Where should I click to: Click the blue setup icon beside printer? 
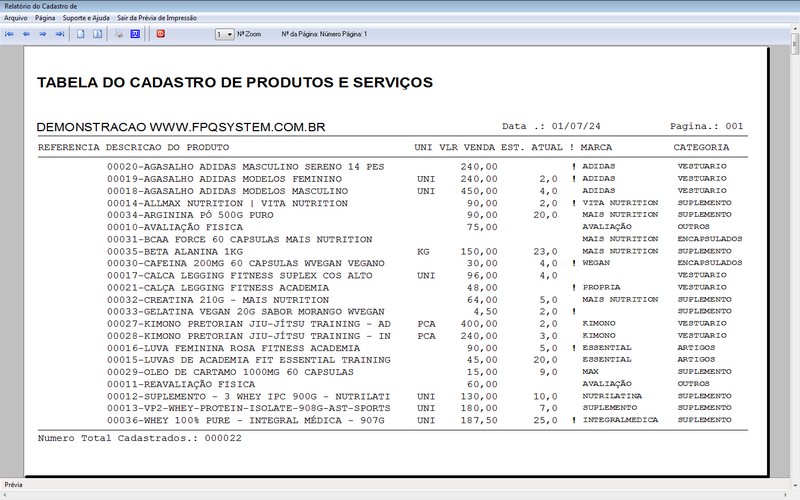[135, 34]
